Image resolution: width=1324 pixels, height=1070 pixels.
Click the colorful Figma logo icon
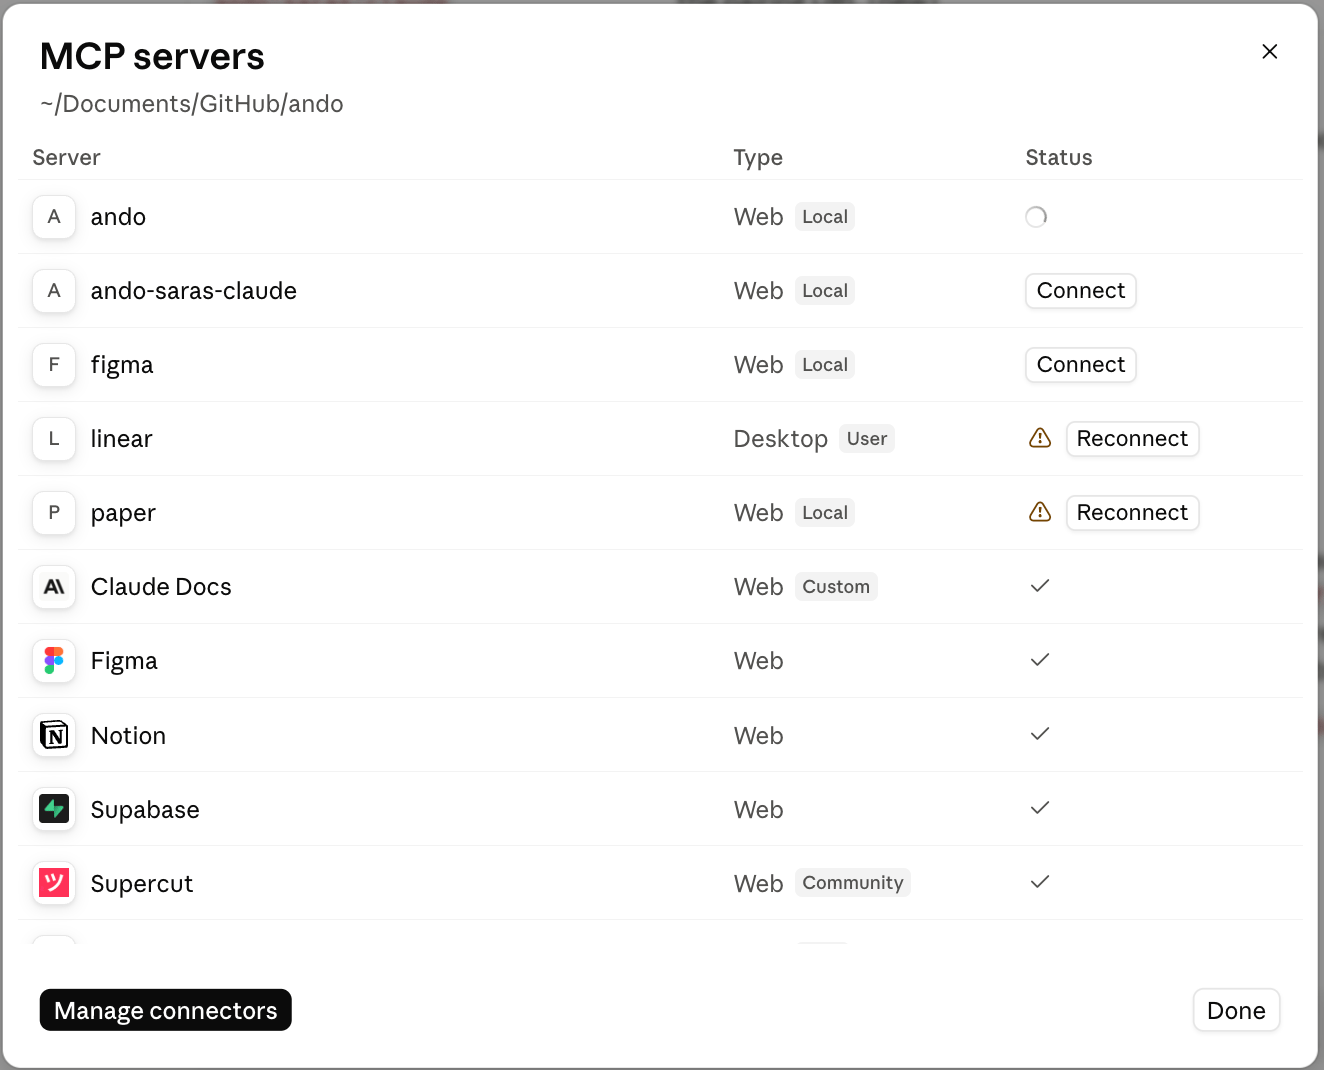coord(54,661)
